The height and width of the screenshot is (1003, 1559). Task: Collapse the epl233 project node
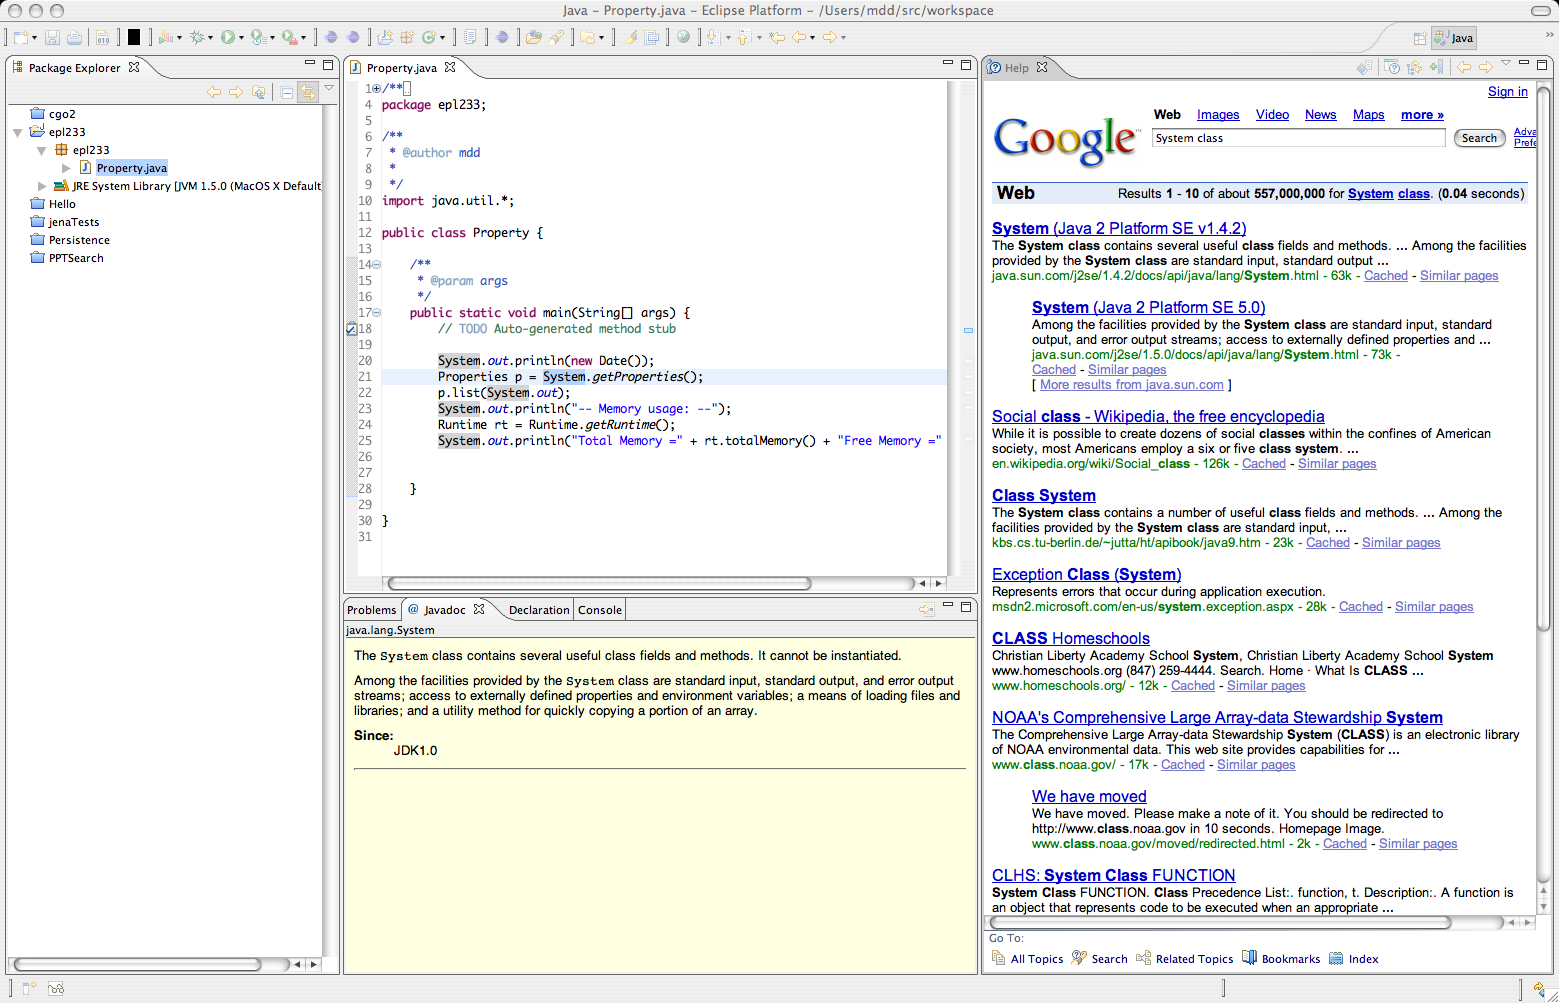(17, 132)
